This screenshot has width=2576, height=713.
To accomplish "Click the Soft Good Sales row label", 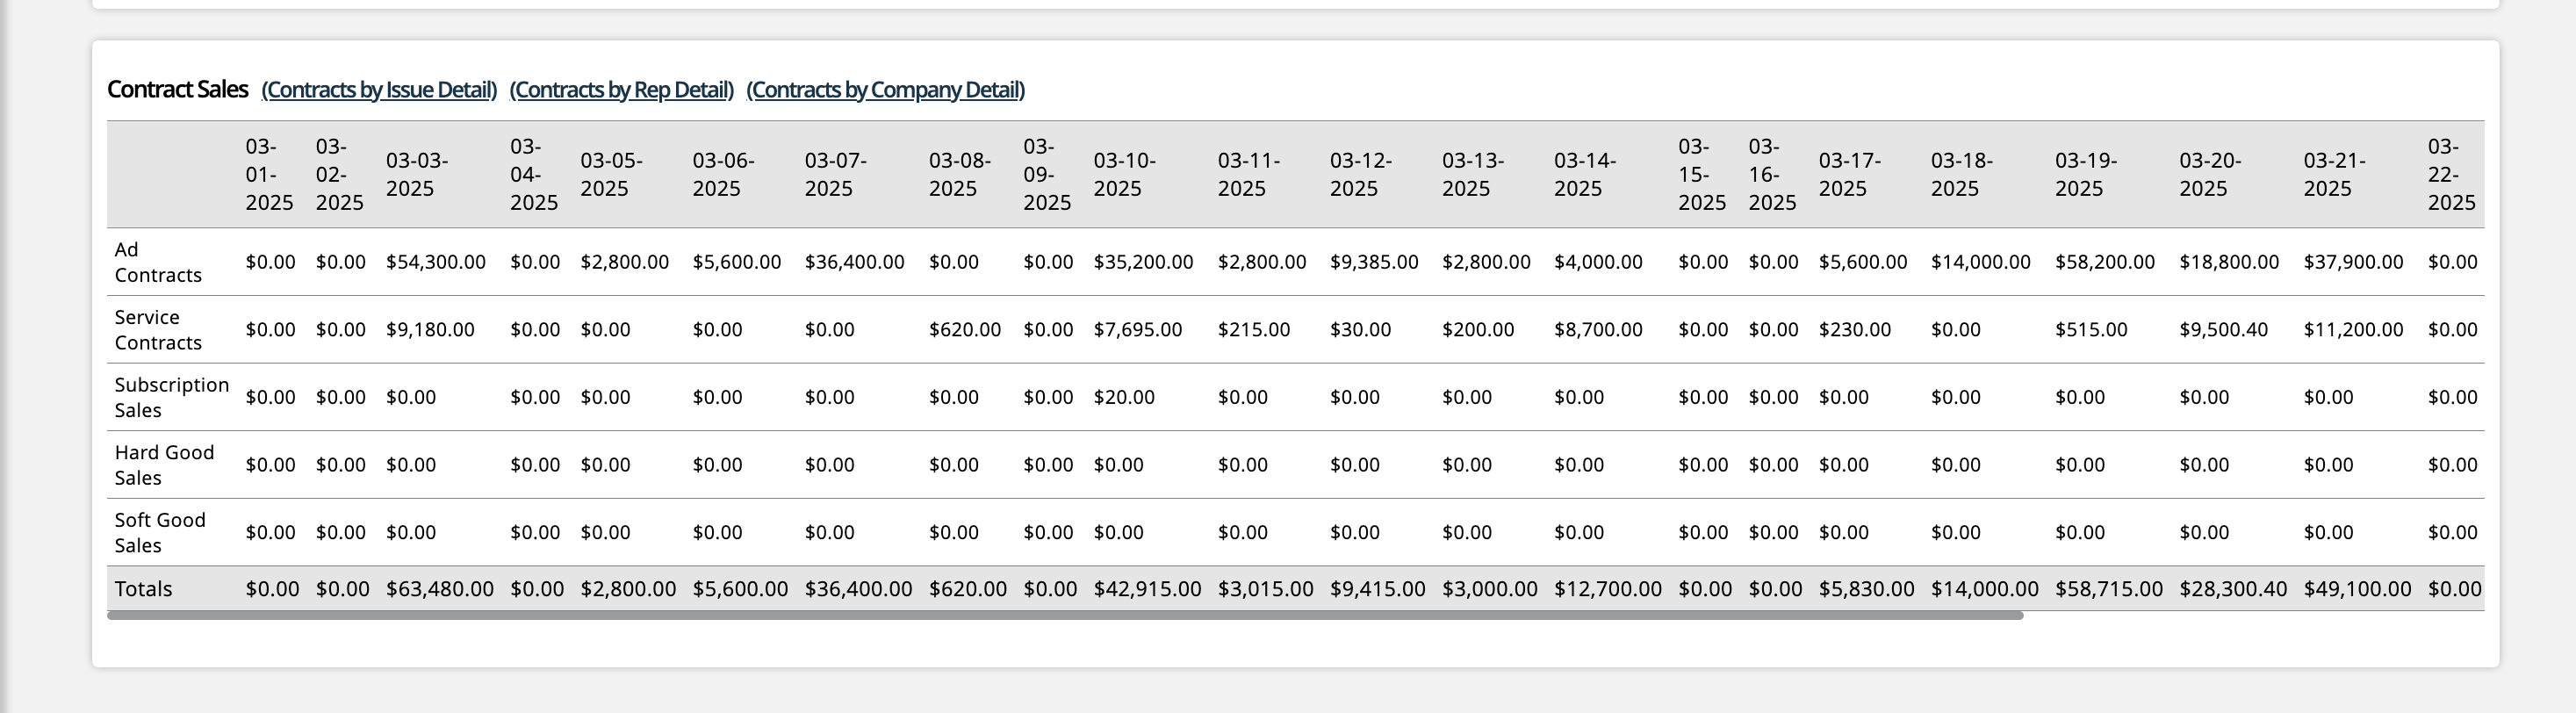I will 160,533.
